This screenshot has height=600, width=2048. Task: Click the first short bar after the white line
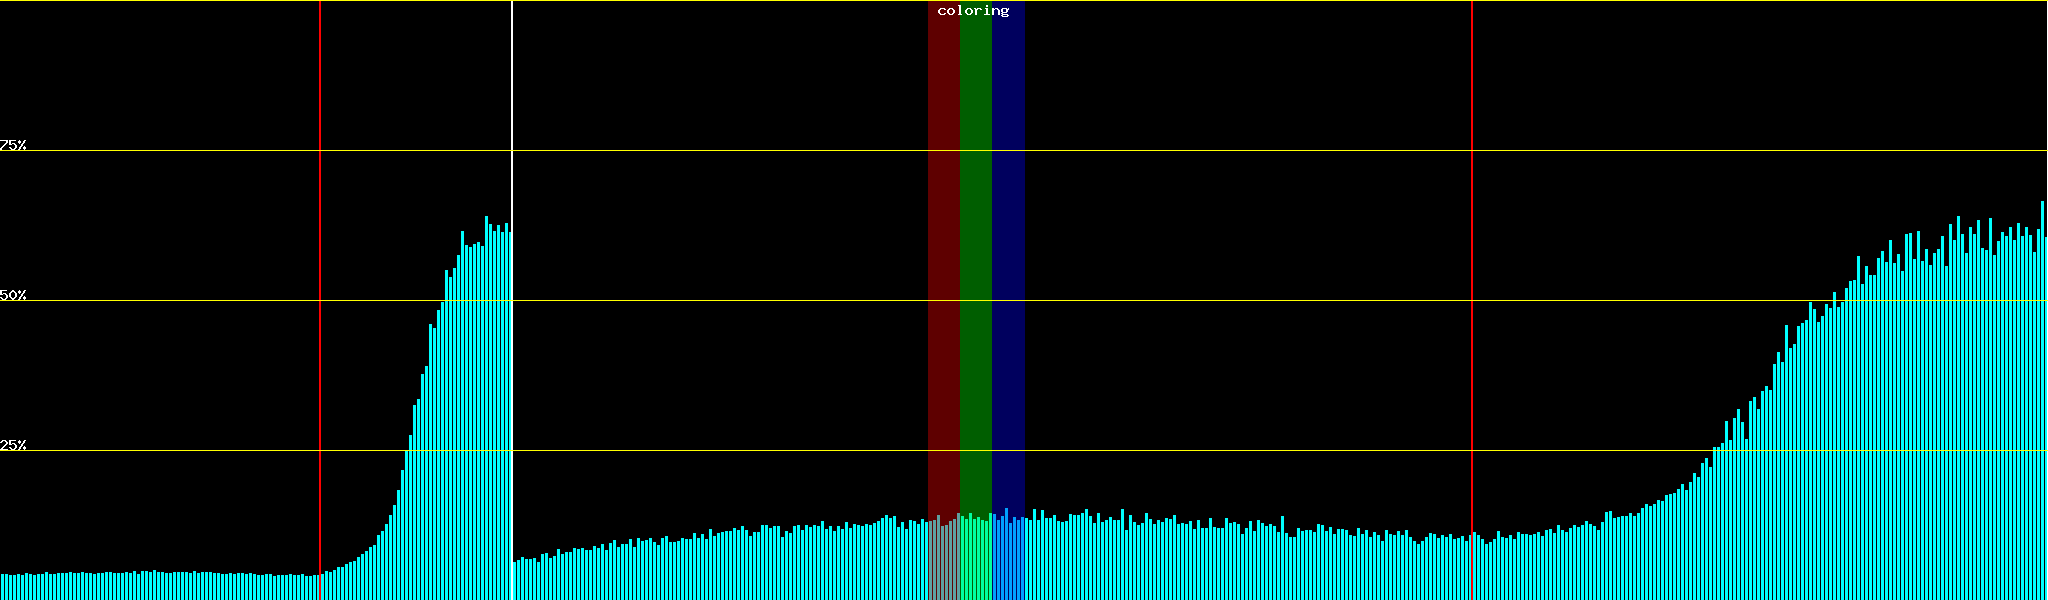(515, 581)
